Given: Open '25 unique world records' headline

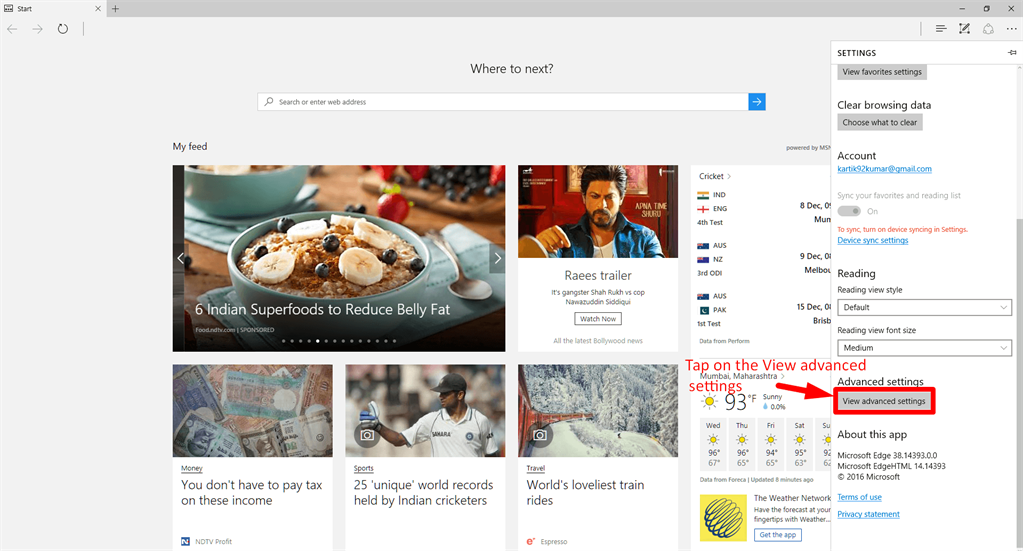Looking at the screenshot, I should [x=423, y=492].
